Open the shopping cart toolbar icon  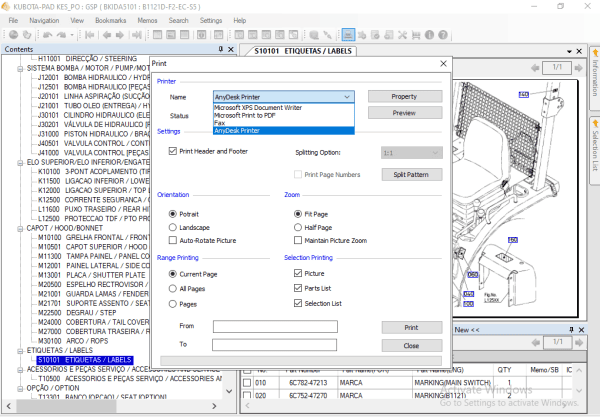tap(416, 35)
